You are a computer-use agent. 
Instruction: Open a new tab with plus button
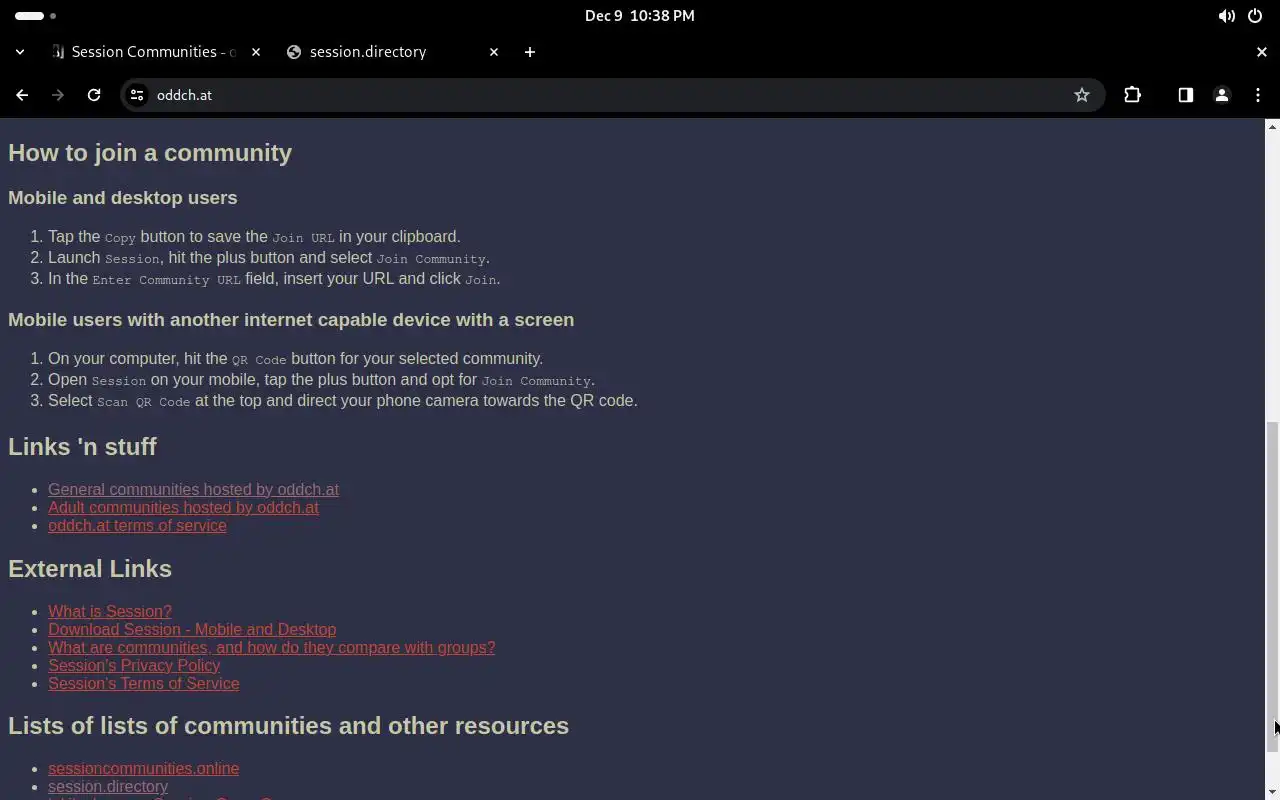pyautogui.click(x=530, y=52)
